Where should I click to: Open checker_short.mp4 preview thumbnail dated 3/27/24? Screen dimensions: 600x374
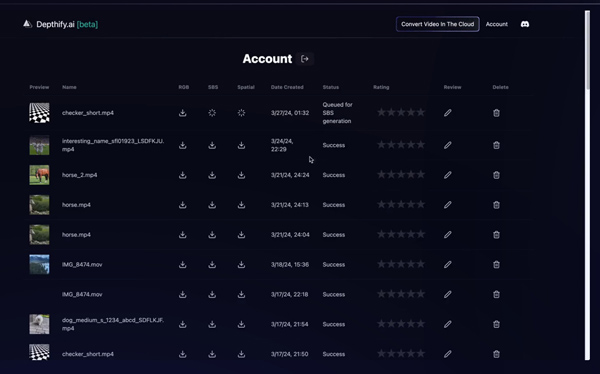pos(39,113)
